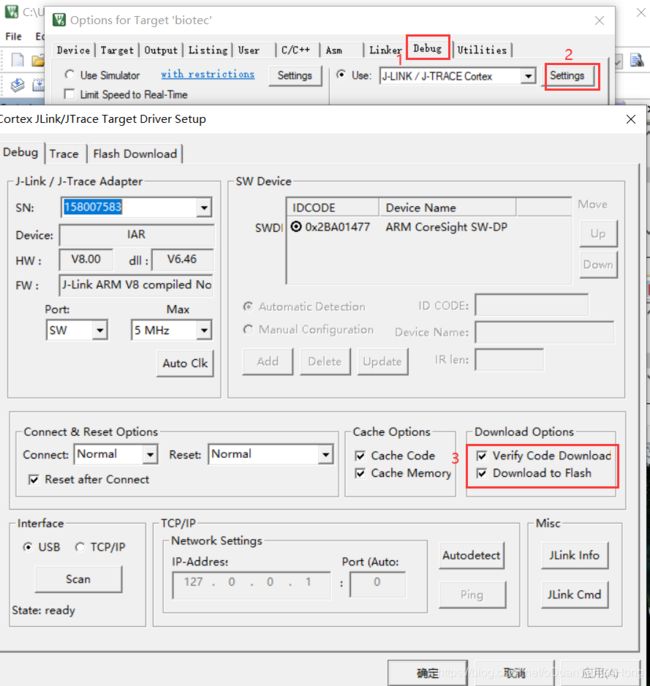Toggle Cache Code checkbox

360,456
